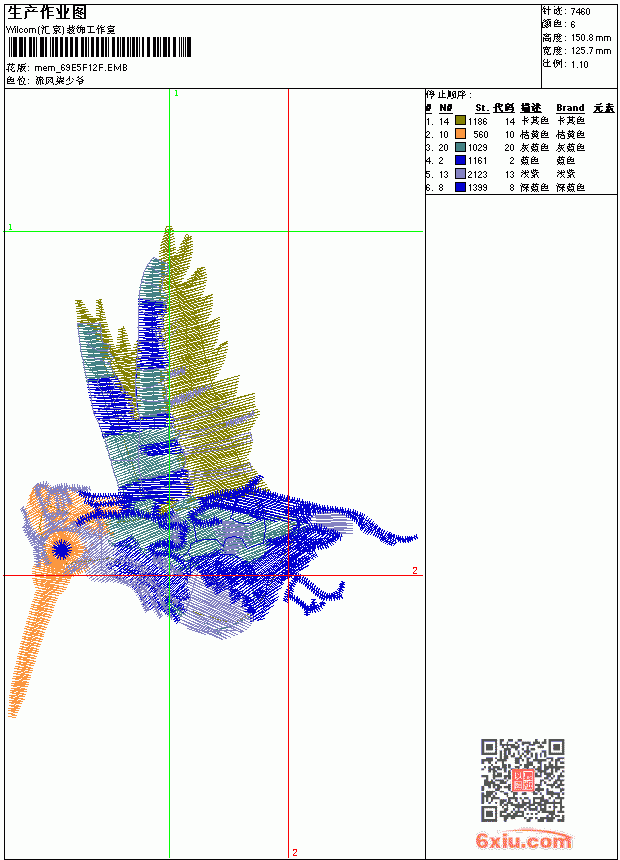Select the red horizontal guide marker labeled 2
The width and height of the screenshot is (620, 860).
tap(415, 570)
